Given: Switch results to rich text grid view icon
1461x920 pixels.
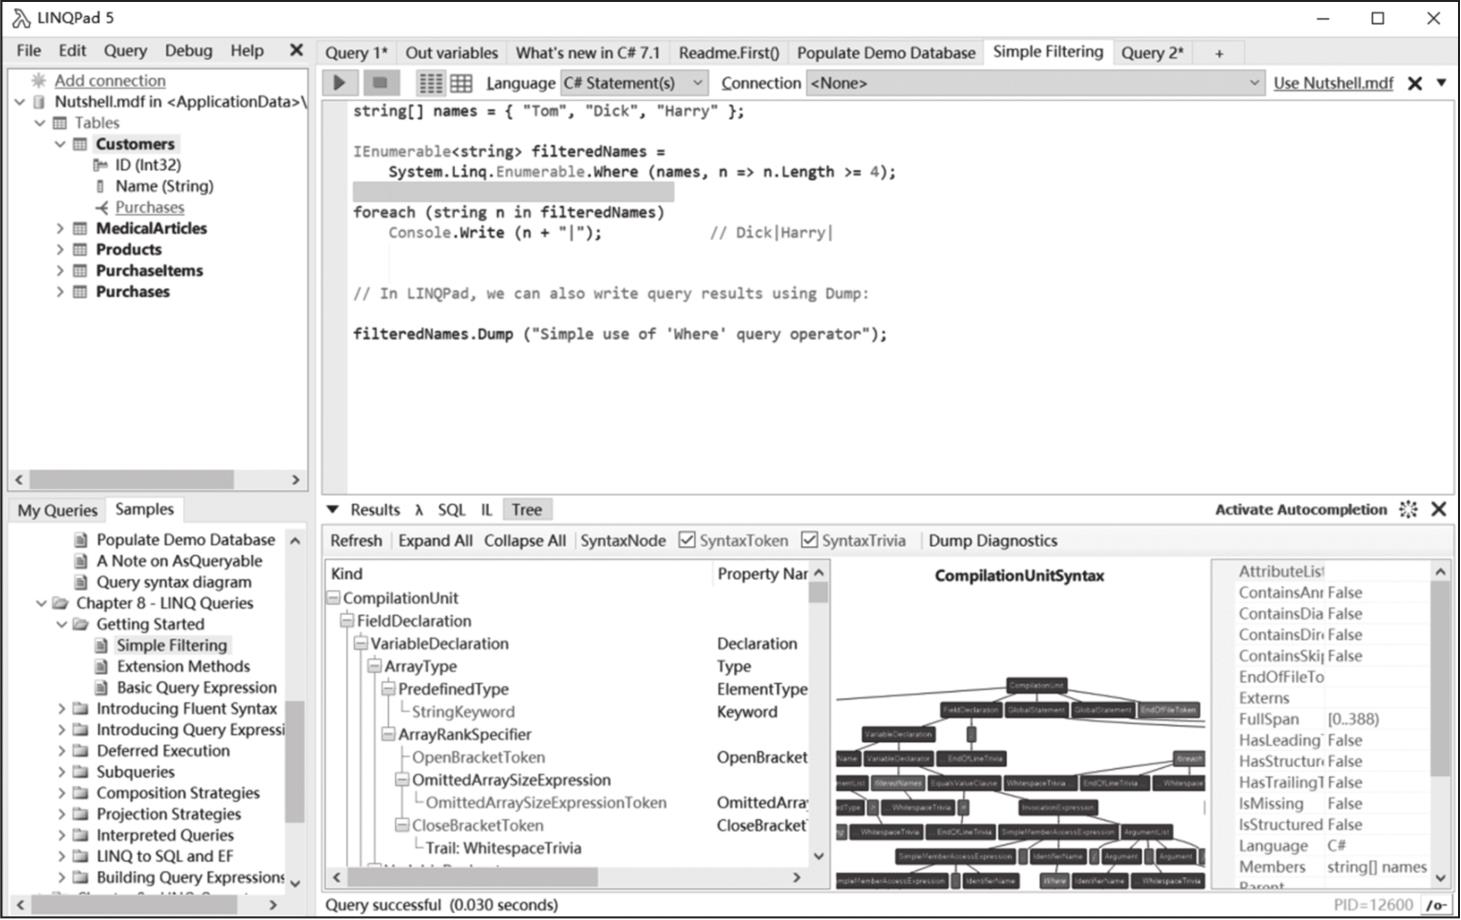Looking at the screenshot, I should (x=430, y=83).
